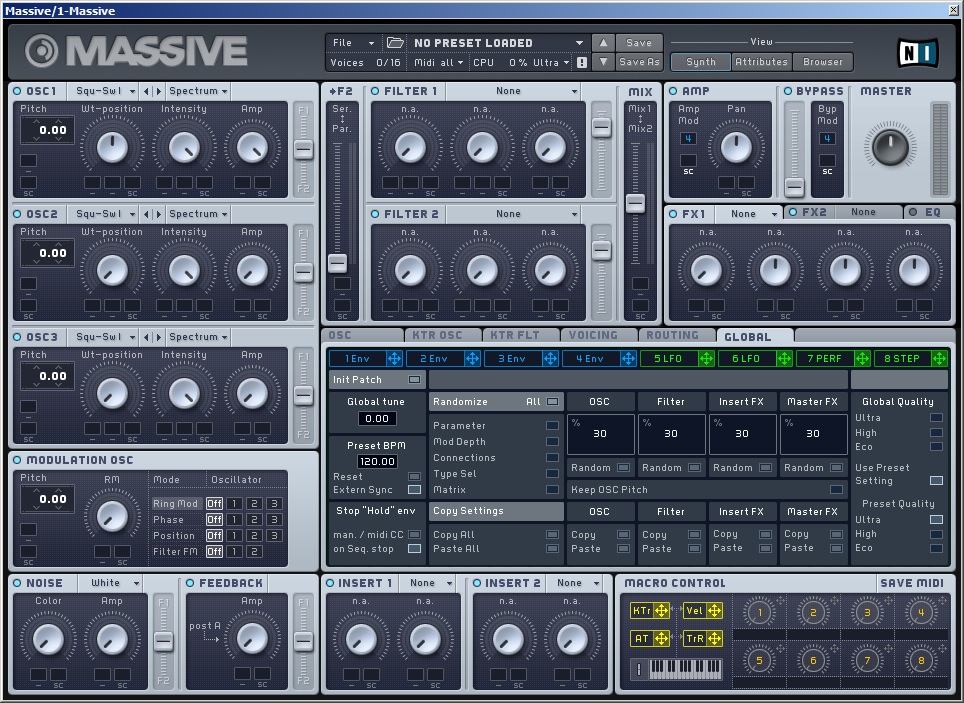Click the drag handle of 7 PERF
964x703 pixels.
pos(863,359)
